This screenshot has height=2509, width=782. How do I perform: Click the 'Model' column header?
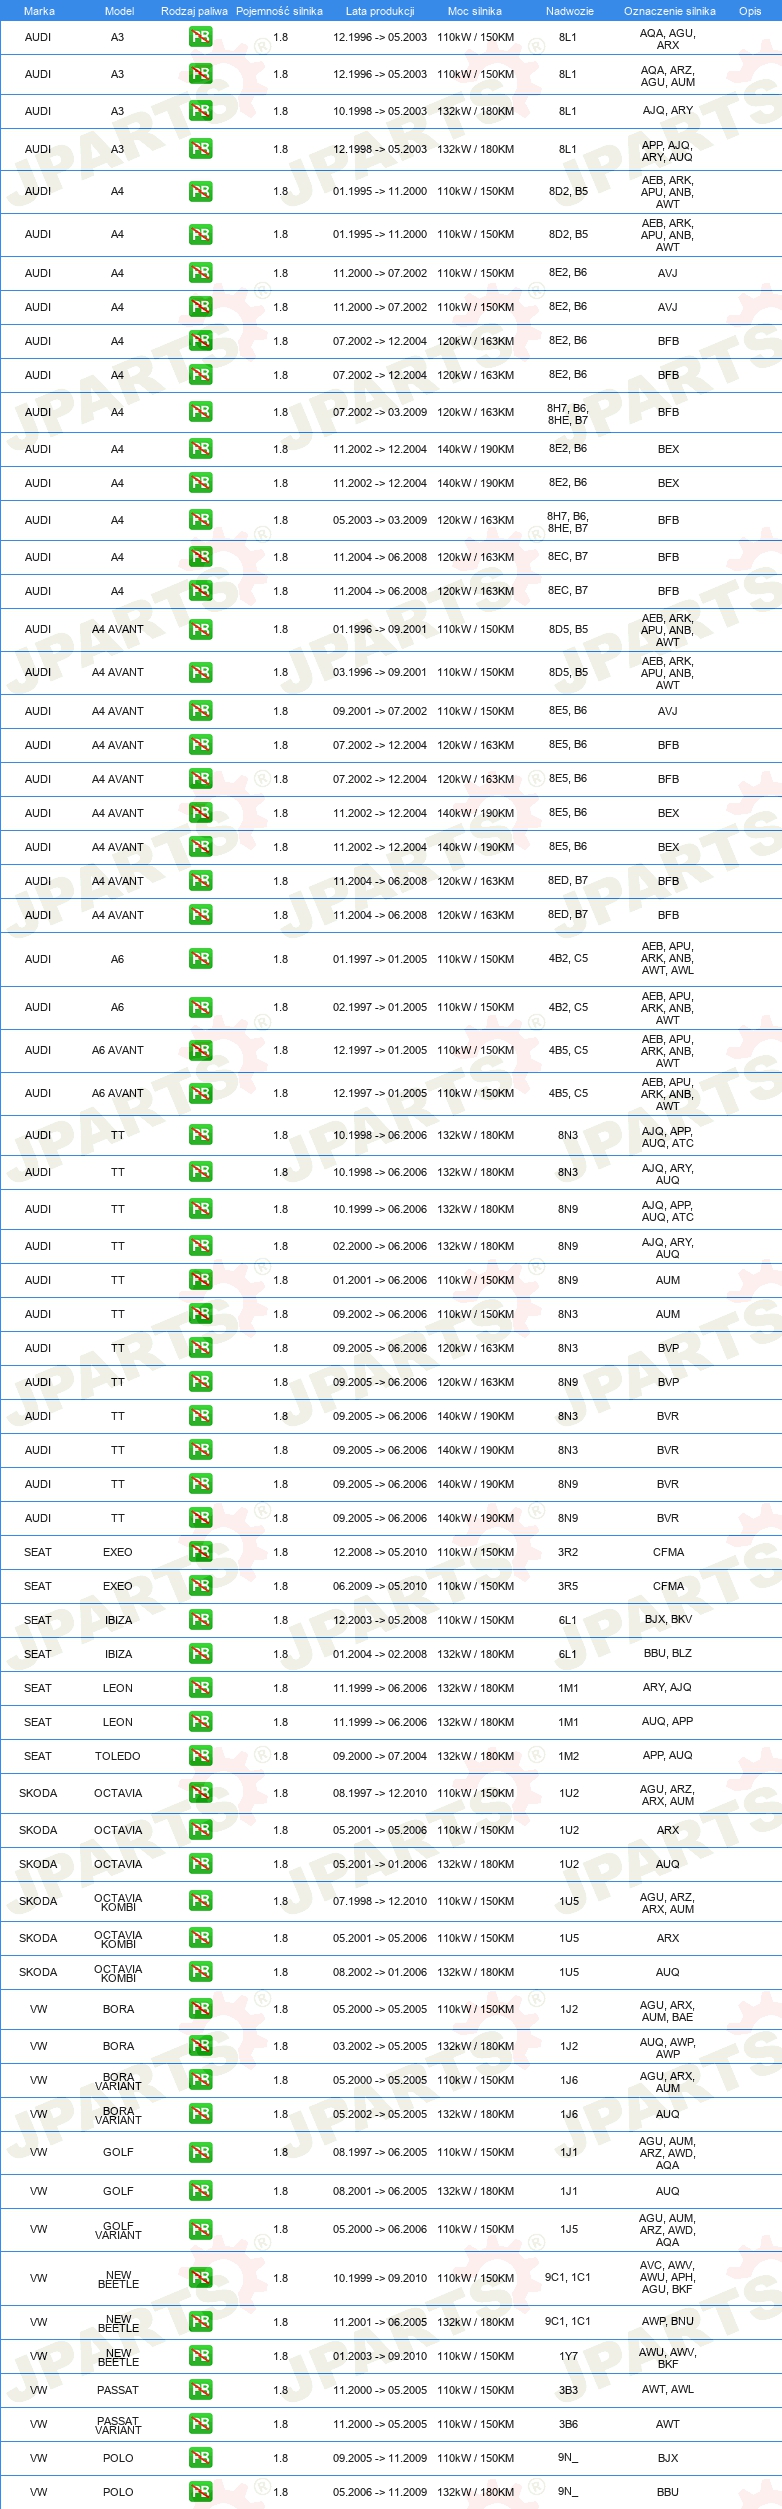click(x=119, y=11)
